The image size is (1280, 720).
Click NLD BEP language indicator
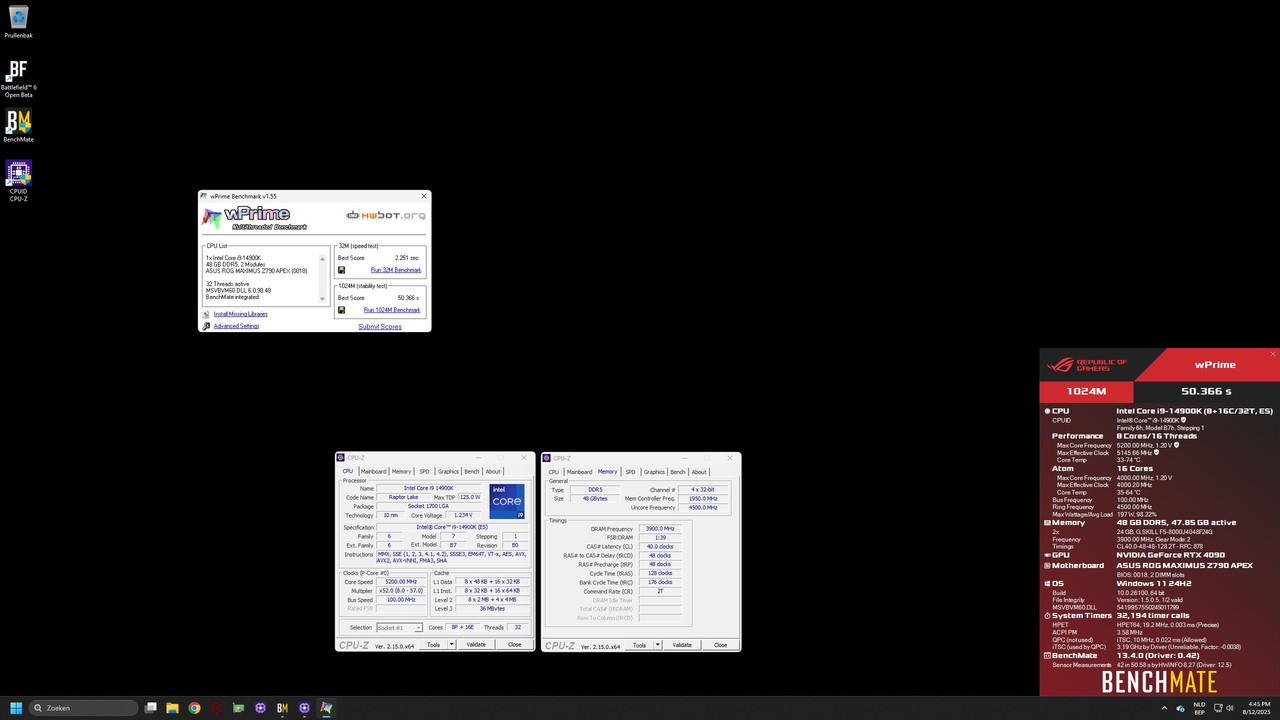(x=1199, y=708)
